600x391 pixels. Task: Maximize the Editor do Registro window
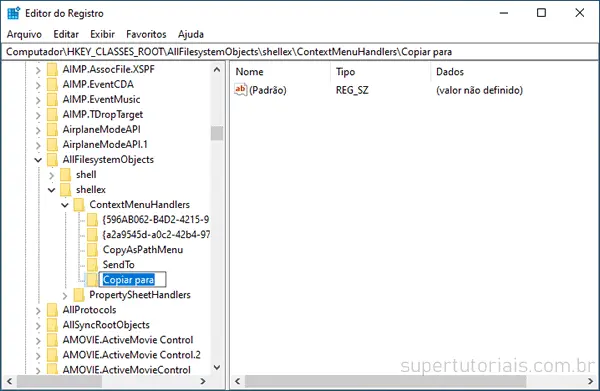click(541, 13)
